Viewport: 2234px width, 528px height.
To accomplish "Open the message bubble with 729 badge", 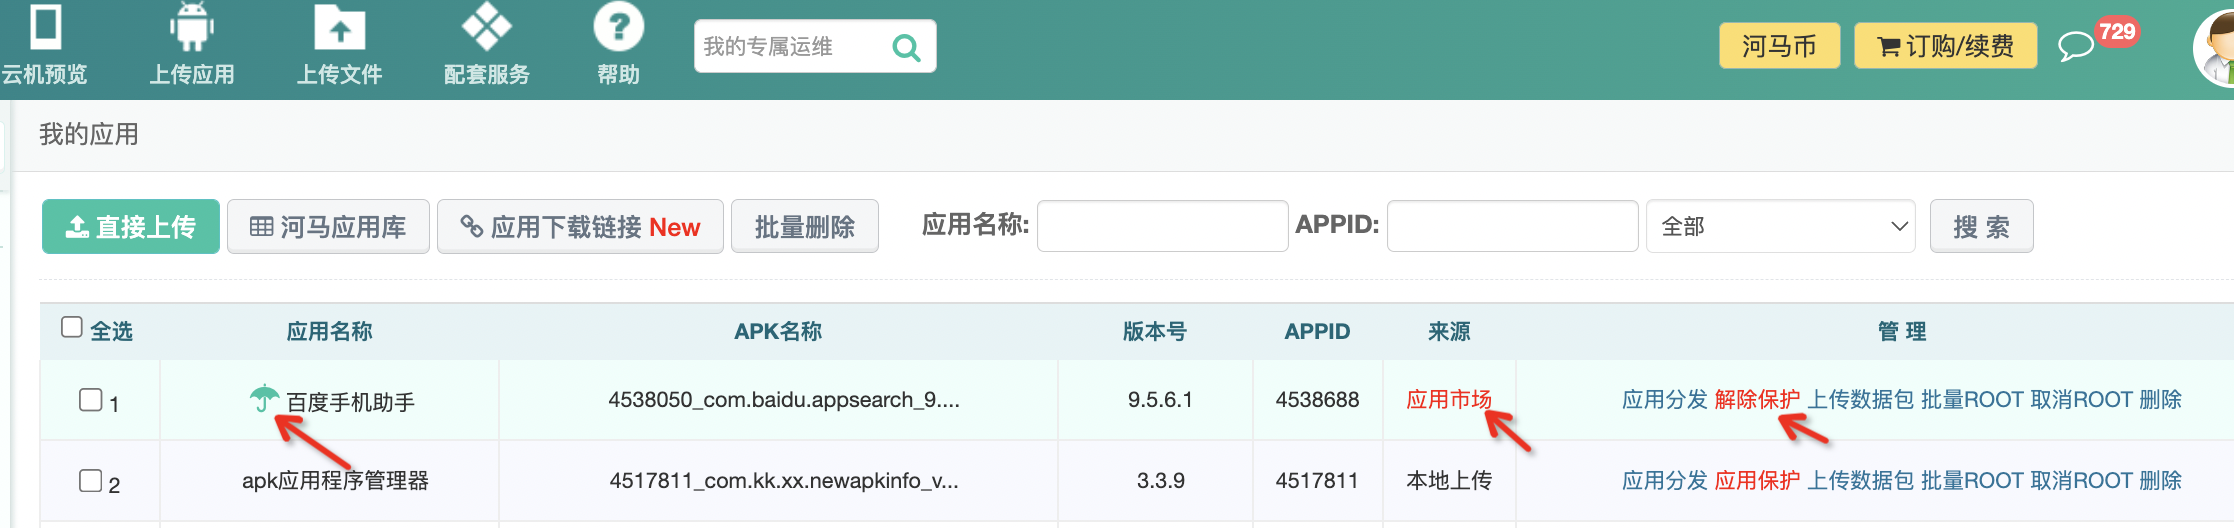I will click(2076, 46).
